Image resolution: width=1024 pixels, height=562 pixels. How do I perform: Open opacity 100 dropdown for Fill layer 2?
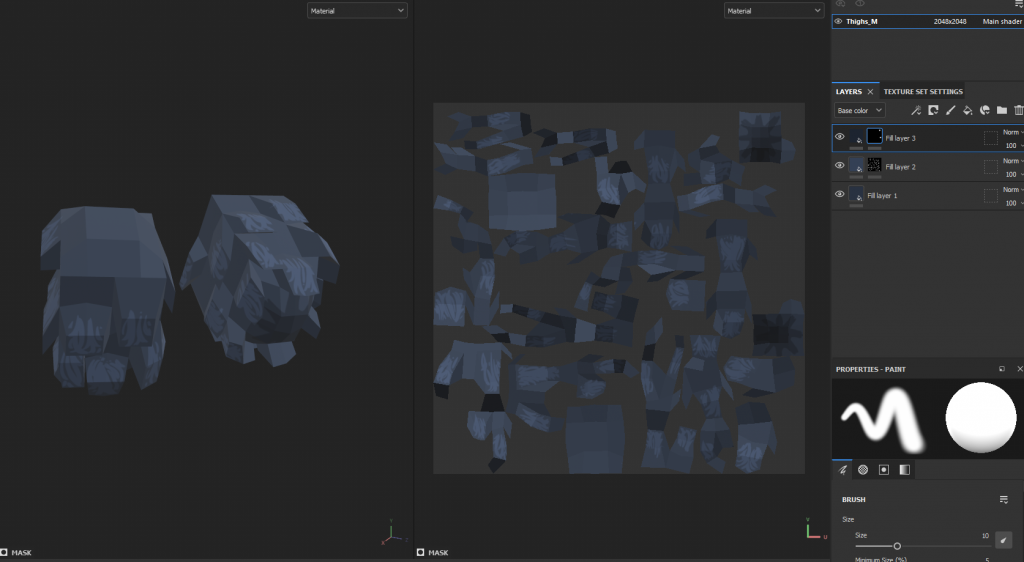point(1013,174)
